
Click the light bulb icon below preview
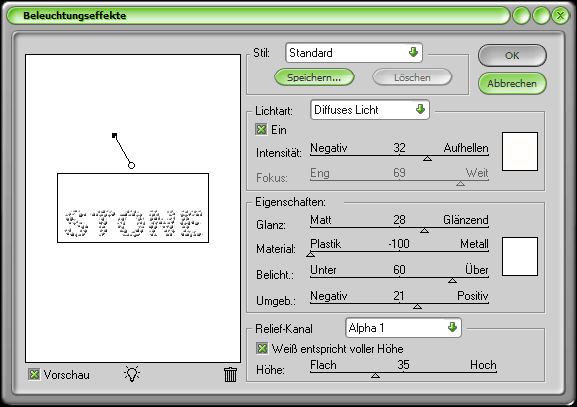132,374
